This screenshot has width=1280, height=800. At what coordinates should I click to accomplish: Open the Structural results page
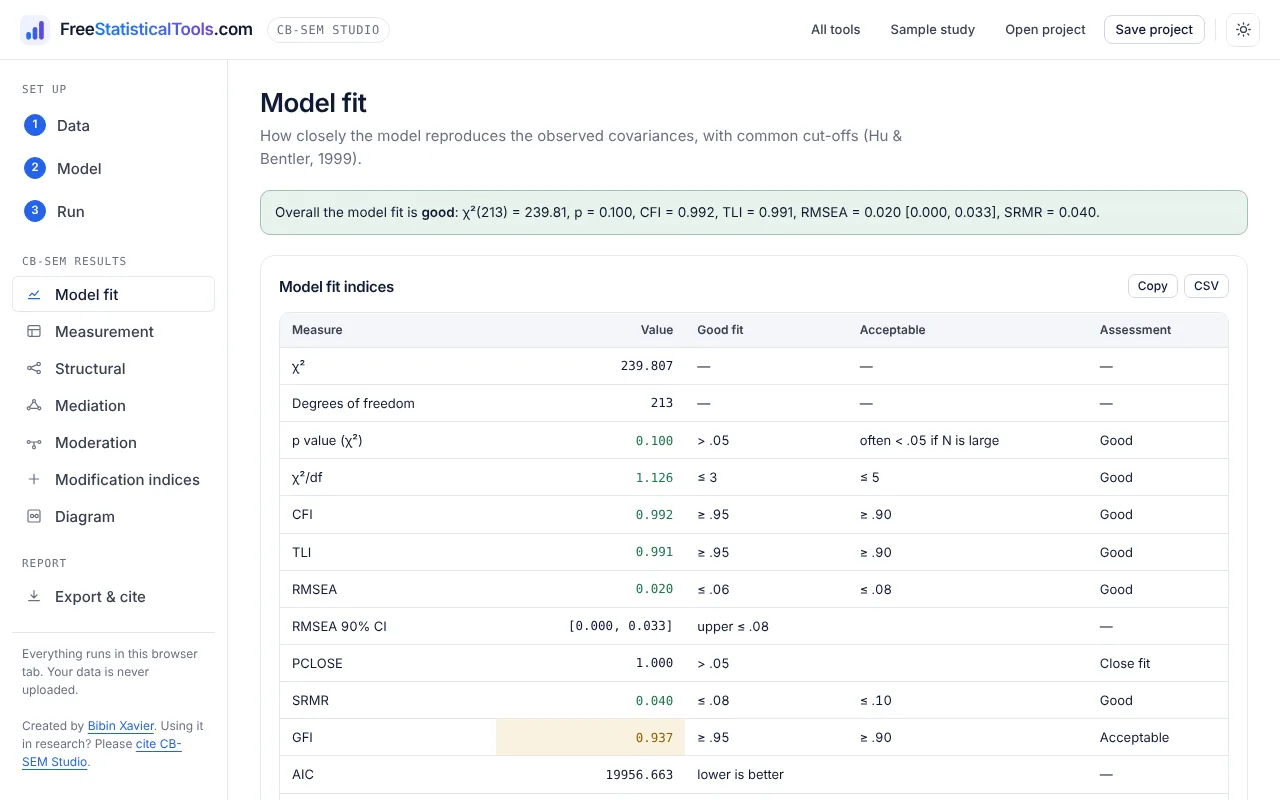pyautogui.click(x=113, y=369)
